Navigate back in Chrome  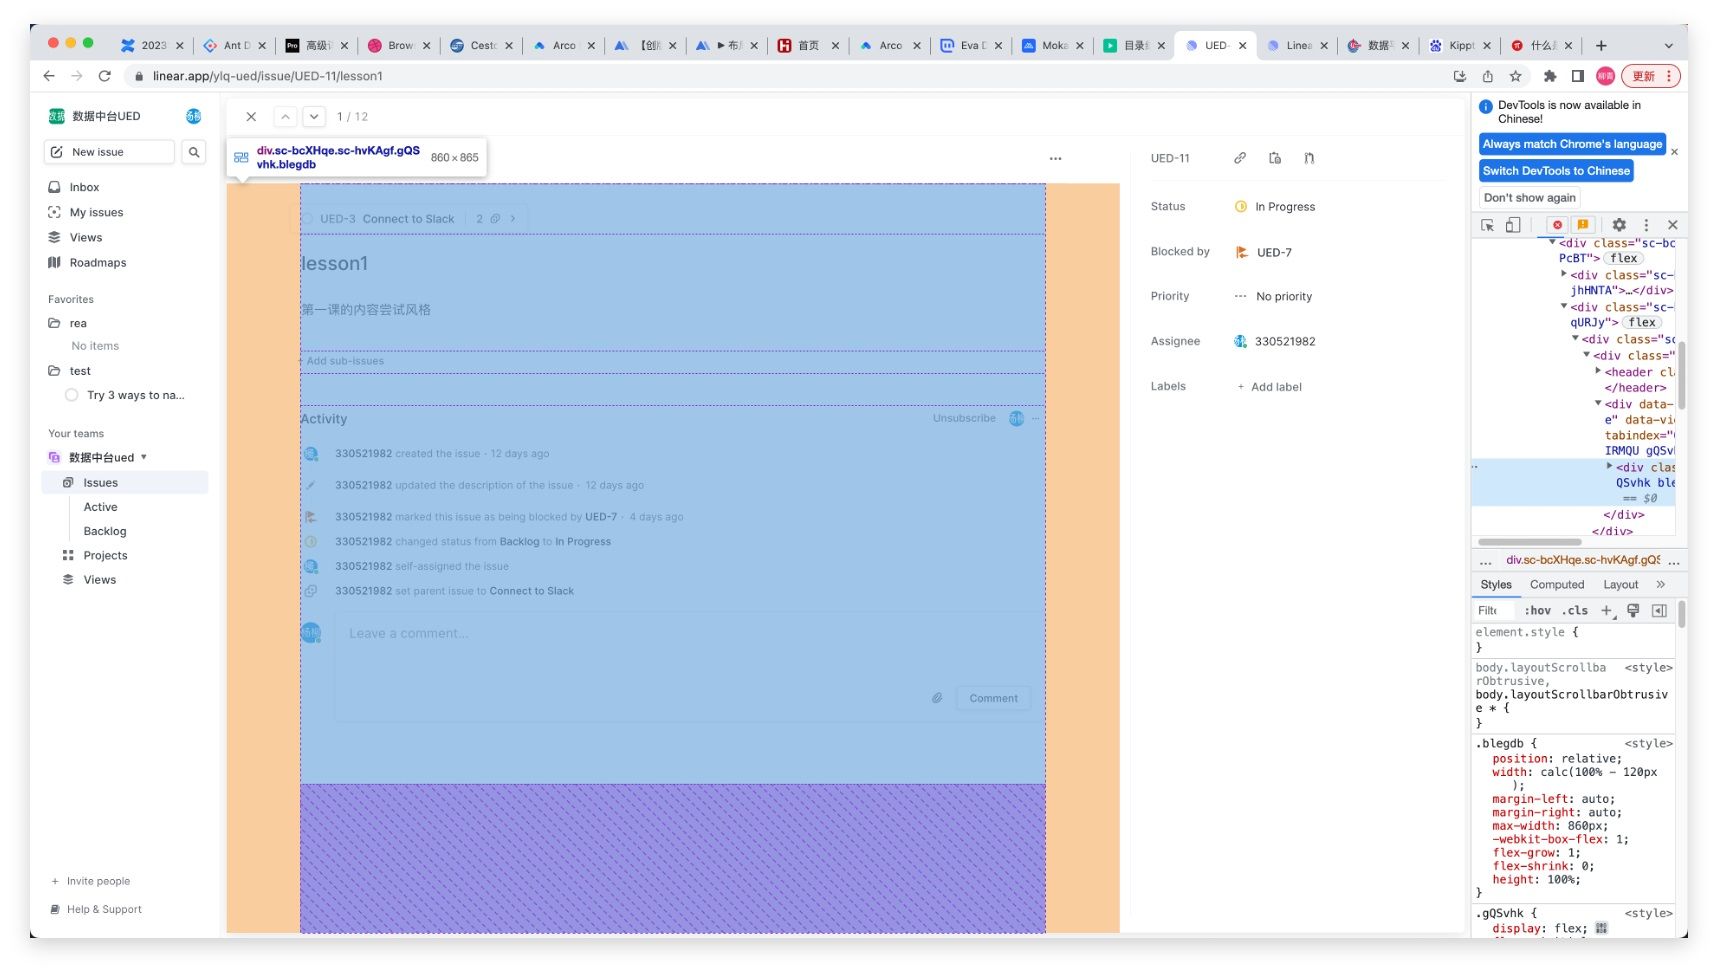[49, 76]
